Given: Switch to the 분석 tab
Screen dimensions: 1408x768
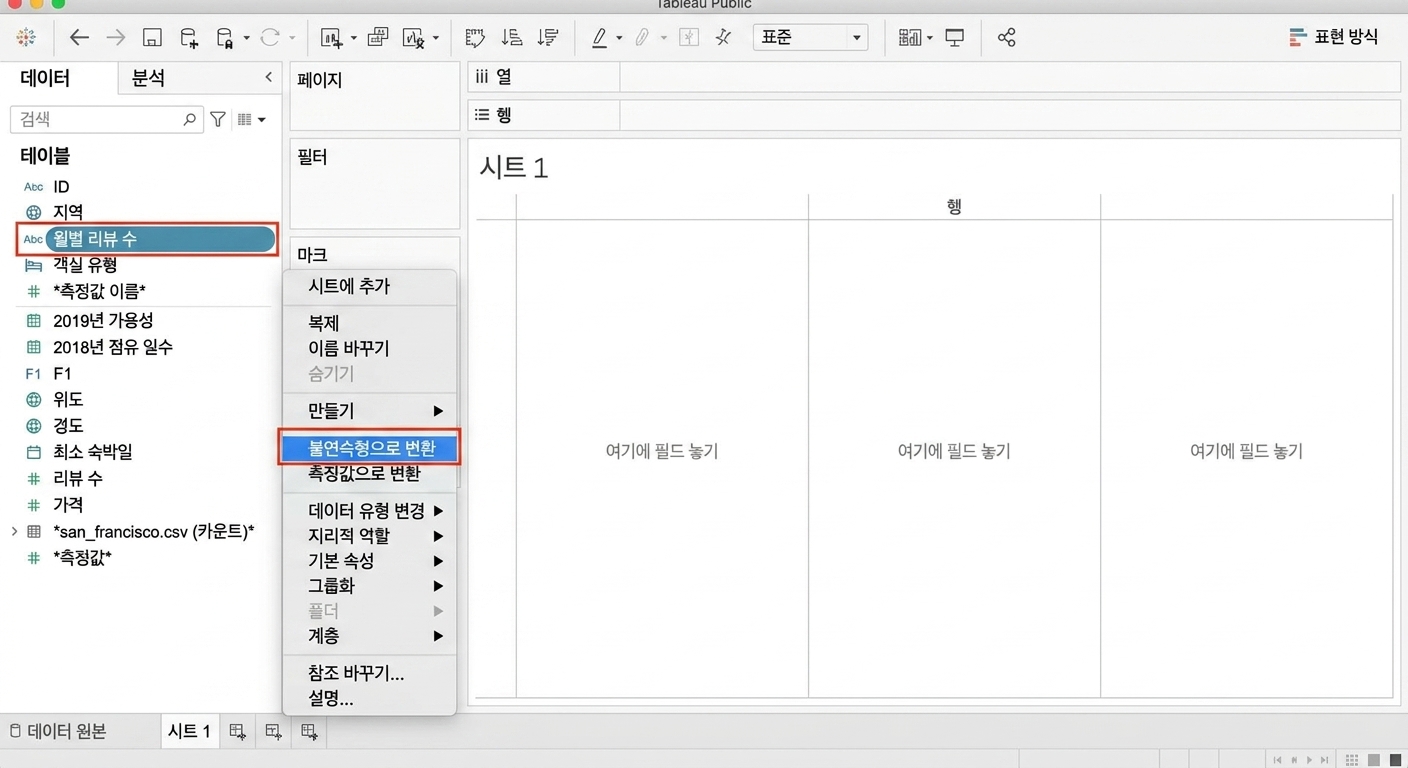Looking at the screenshot, I should (x=148, y=78).
